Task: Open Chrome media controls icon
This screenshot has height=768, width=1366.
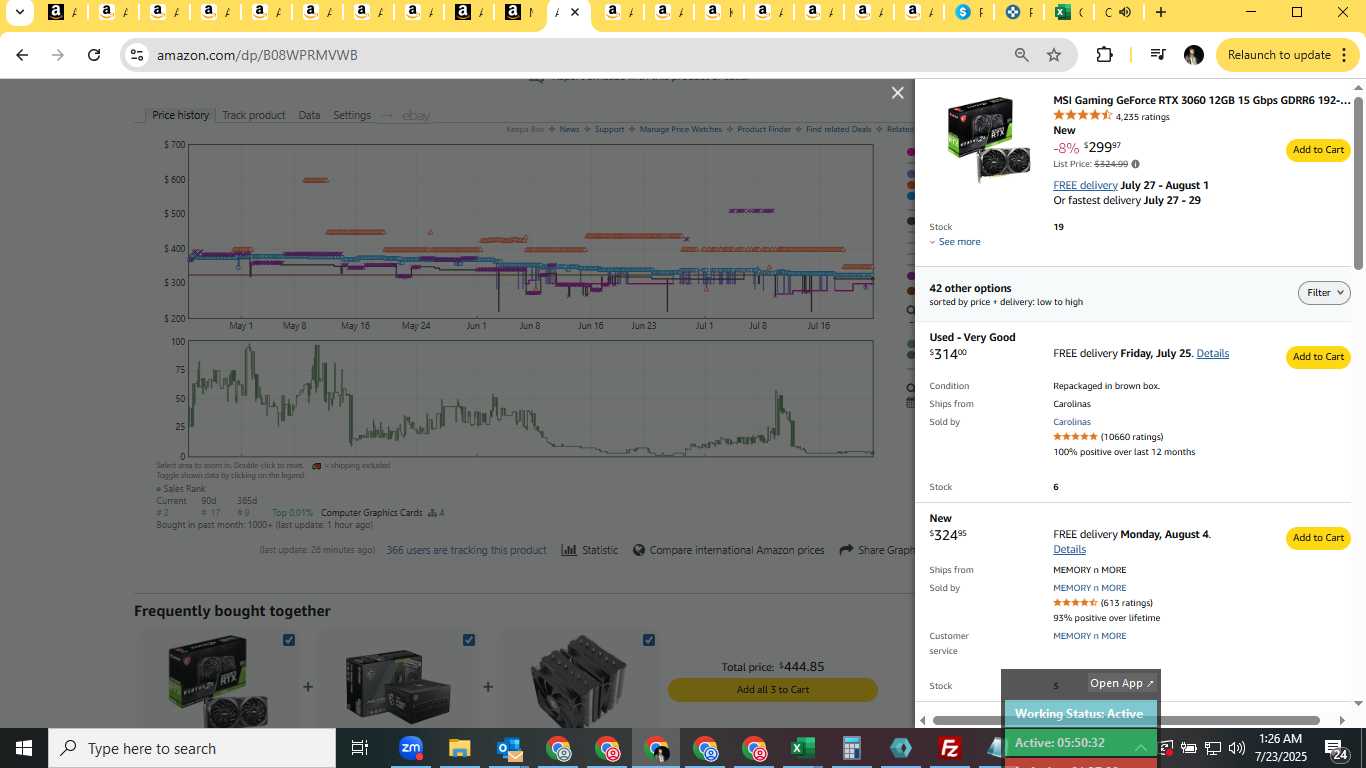Action: click(x=1158, y=55)
